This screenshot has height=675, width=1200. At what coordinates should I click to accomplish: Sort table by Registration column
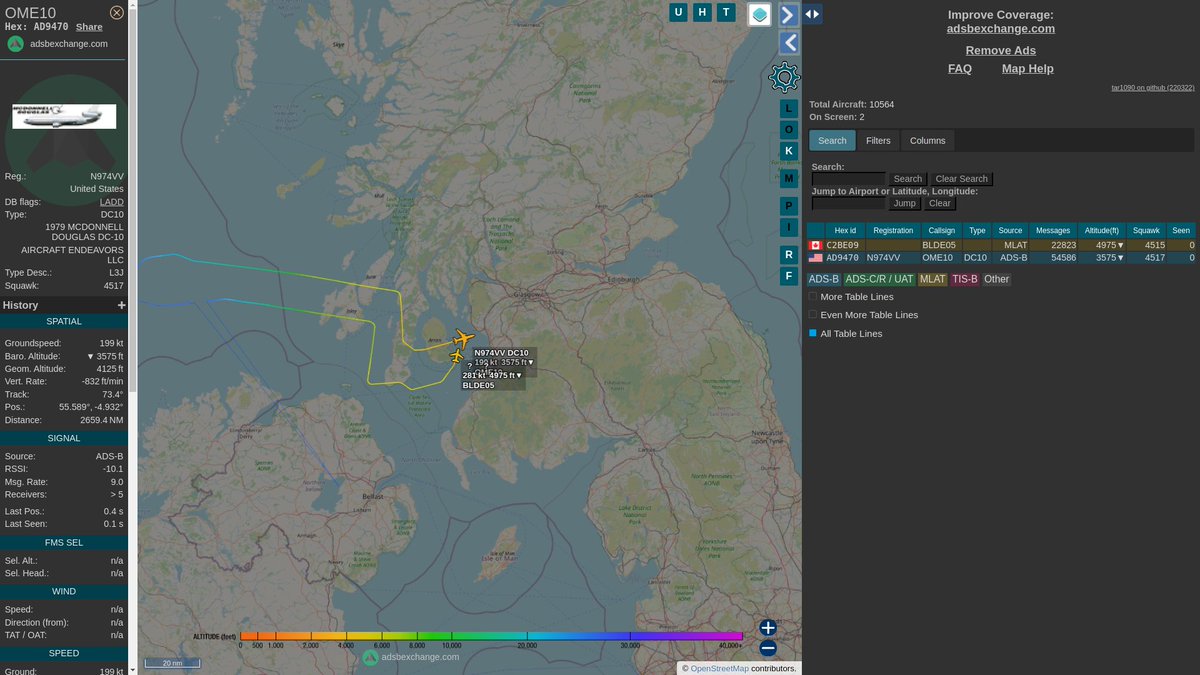[x=892, y=230]
